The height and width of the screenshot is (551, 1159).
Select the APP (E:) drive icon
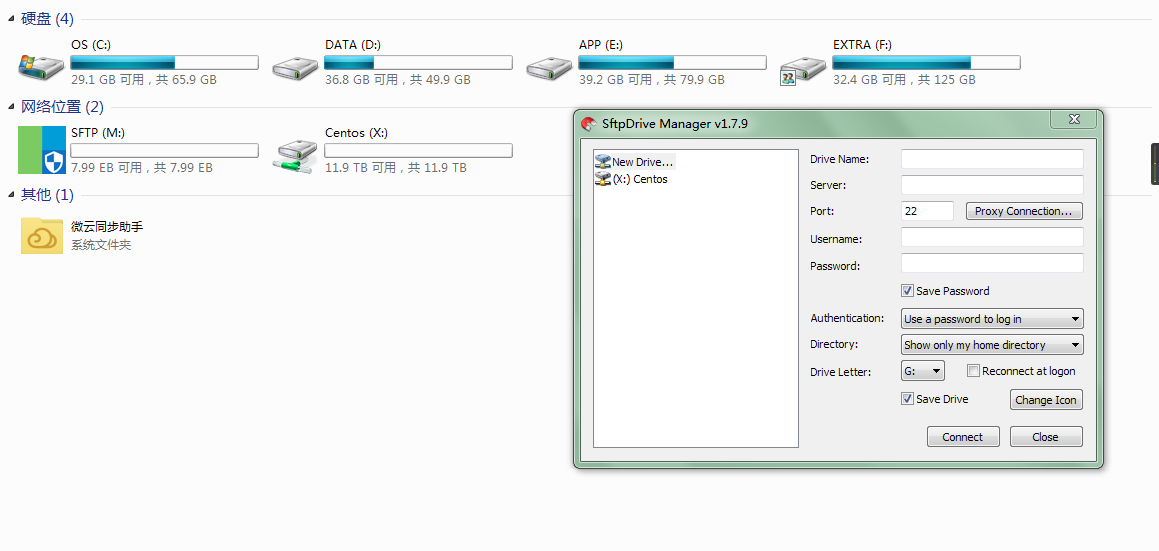(x=548, y=64)
